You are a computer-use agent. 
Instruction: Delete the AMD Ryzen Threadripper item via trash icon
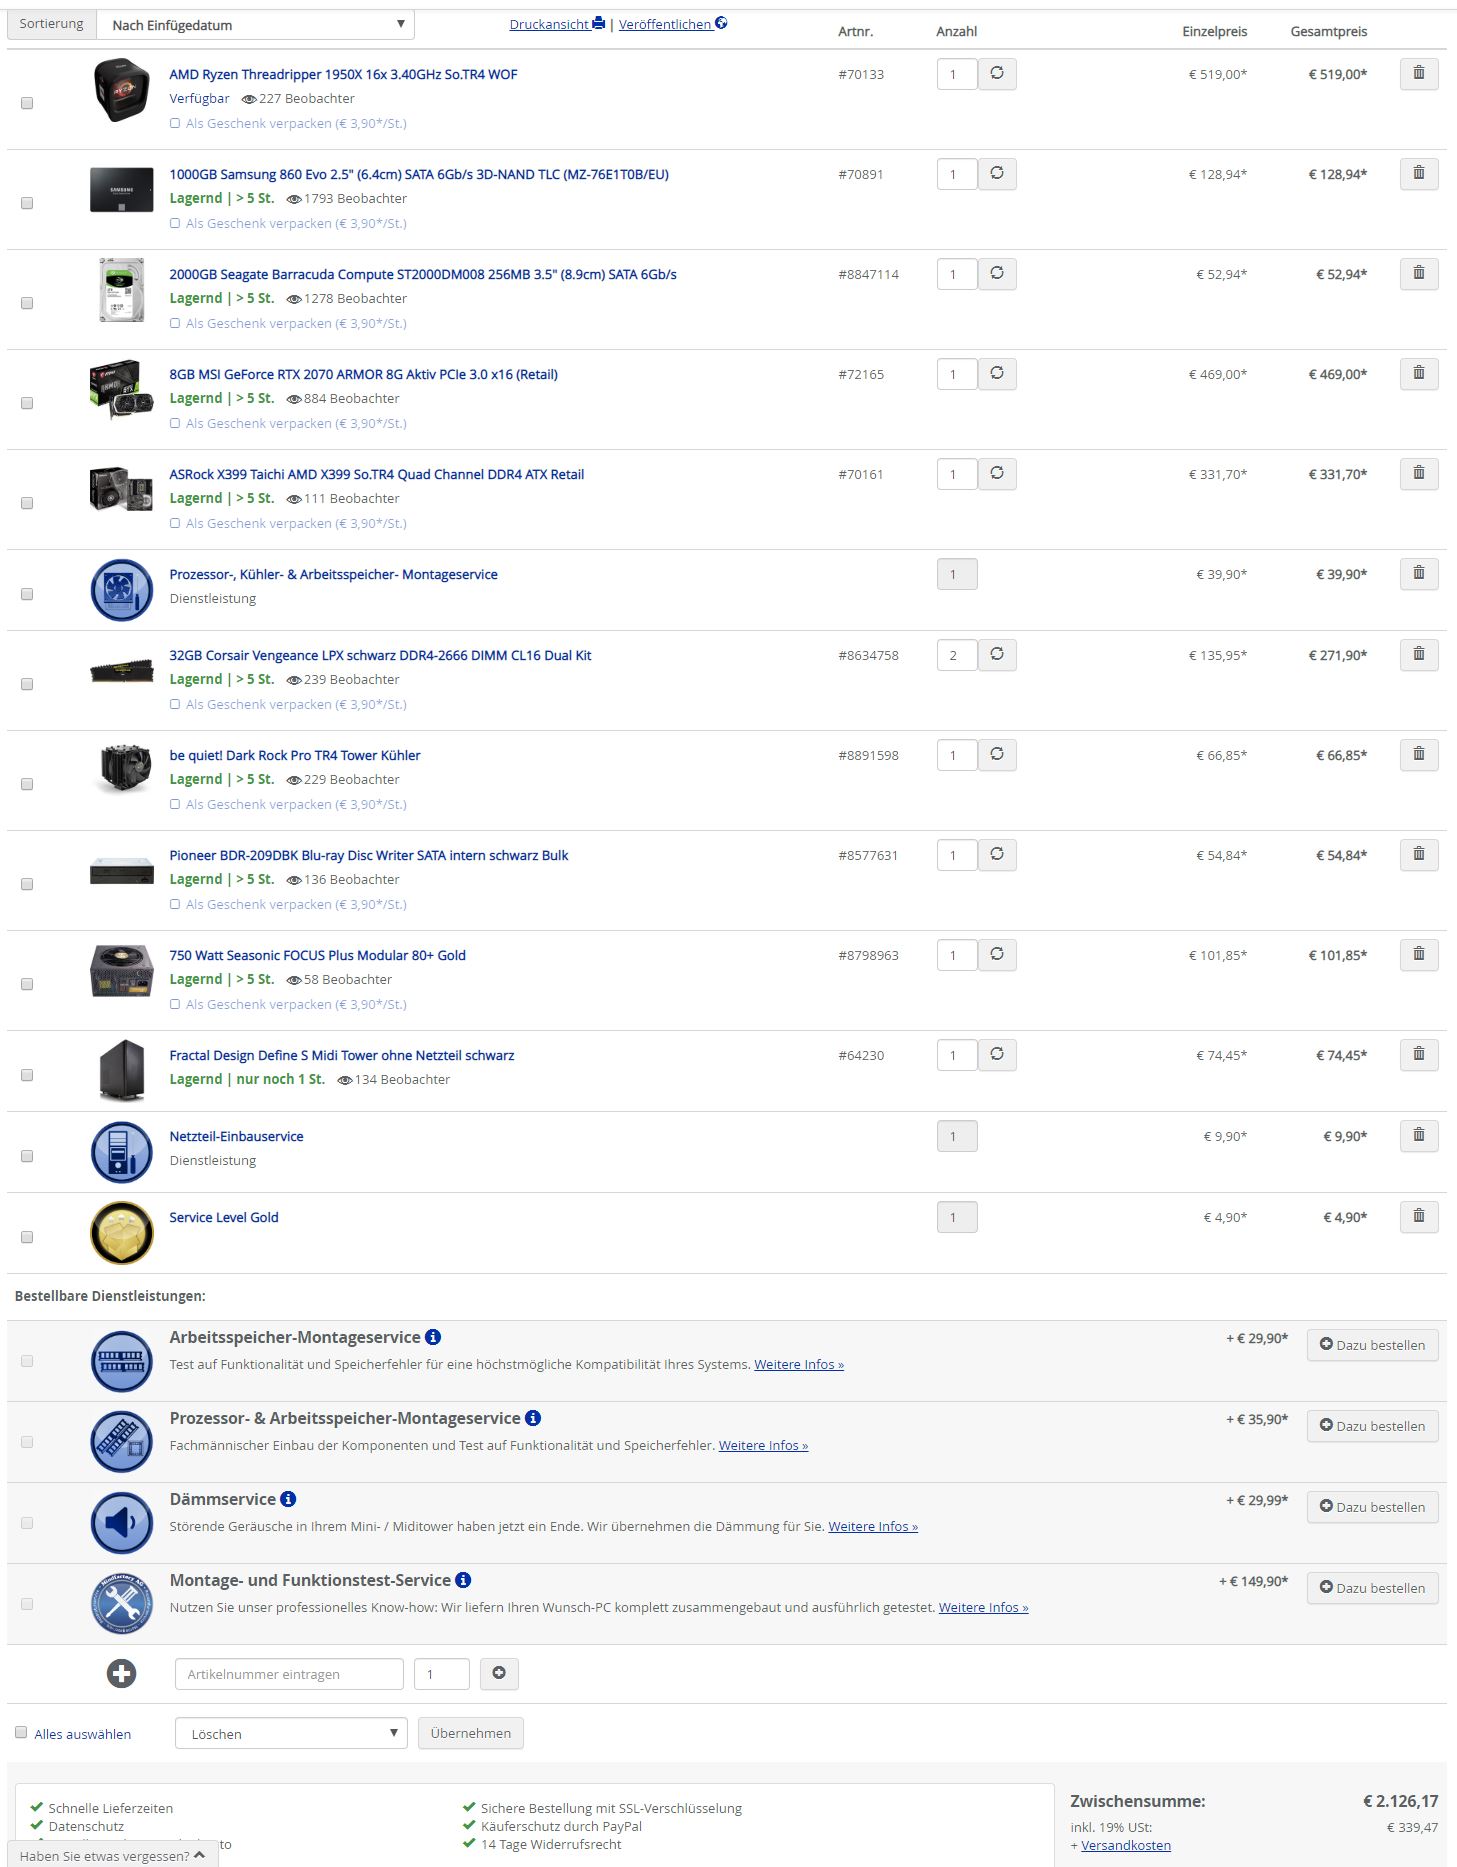pyautogui.click(x=1418, y=74)
